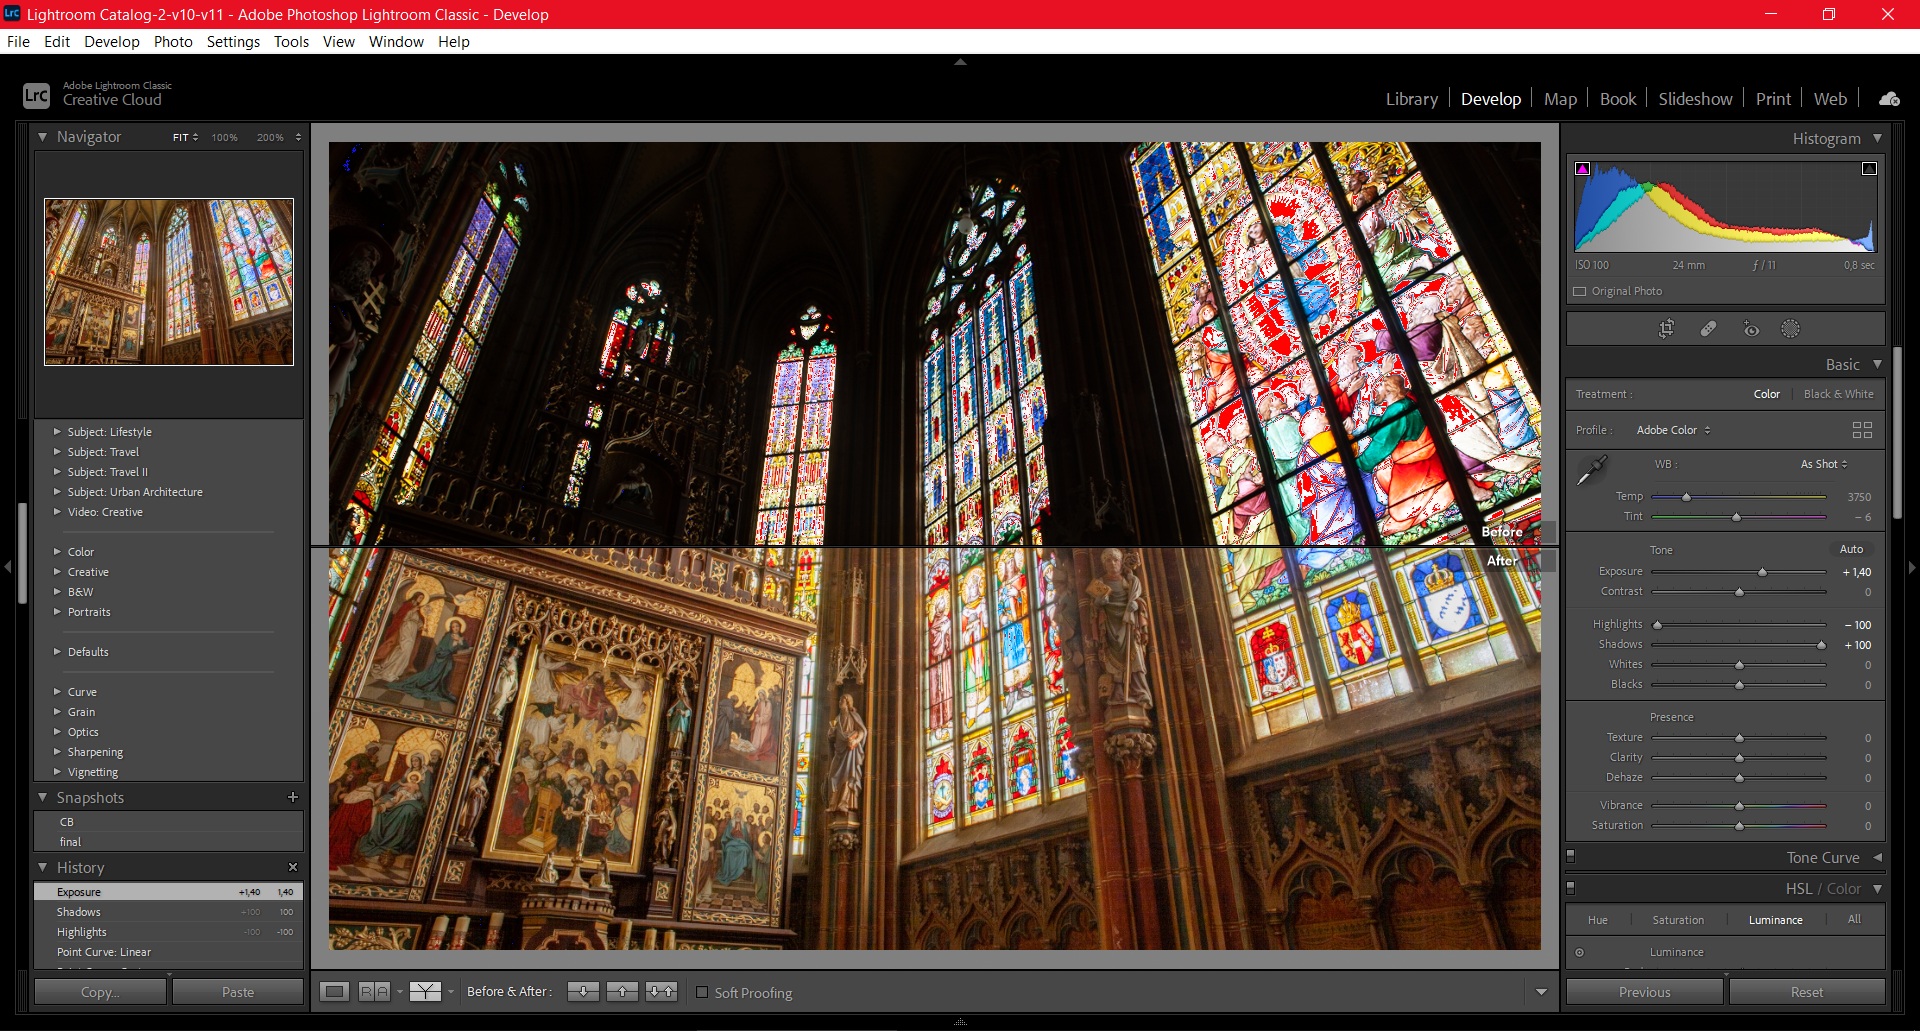Switch to Loupe view in toolbar
This screenshot has width=1920, height=1031.
click(x=335, y=992)
